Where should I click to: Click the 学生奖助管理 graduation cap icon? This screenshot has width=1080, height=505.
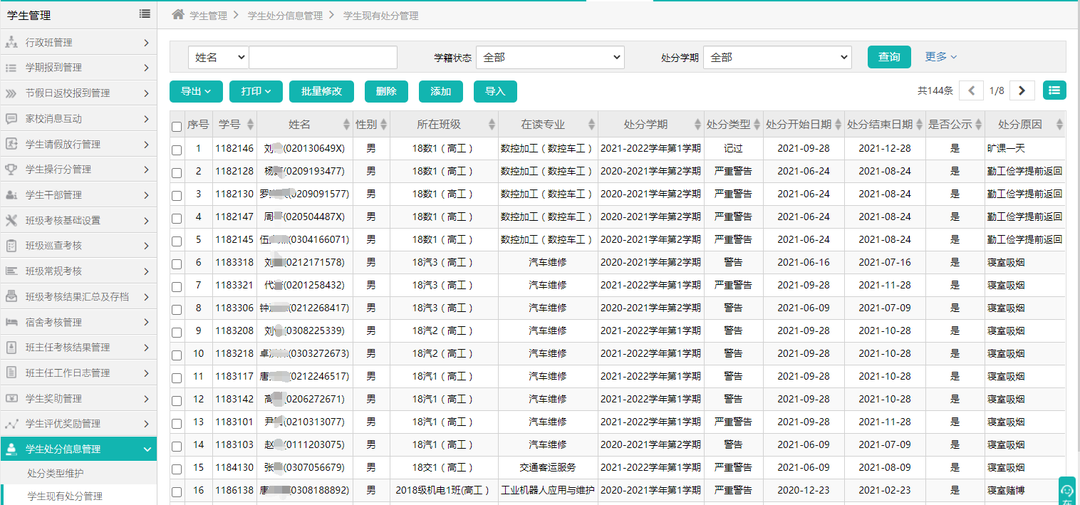point(12,398)
